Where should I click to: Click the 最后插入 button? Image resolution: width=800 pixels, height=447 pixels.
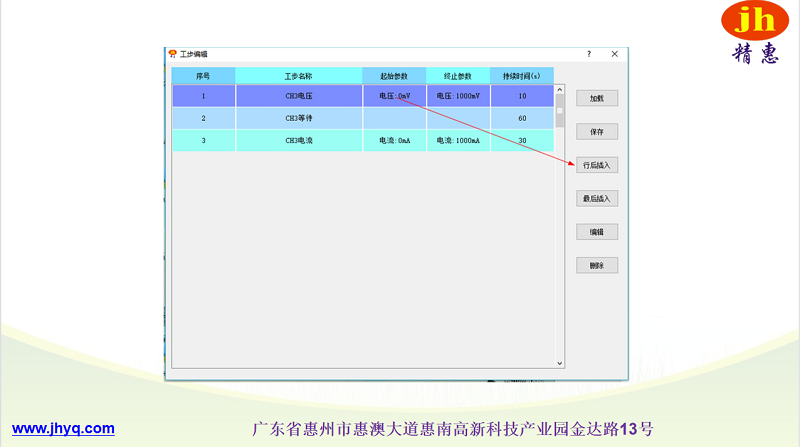(596, 199)
